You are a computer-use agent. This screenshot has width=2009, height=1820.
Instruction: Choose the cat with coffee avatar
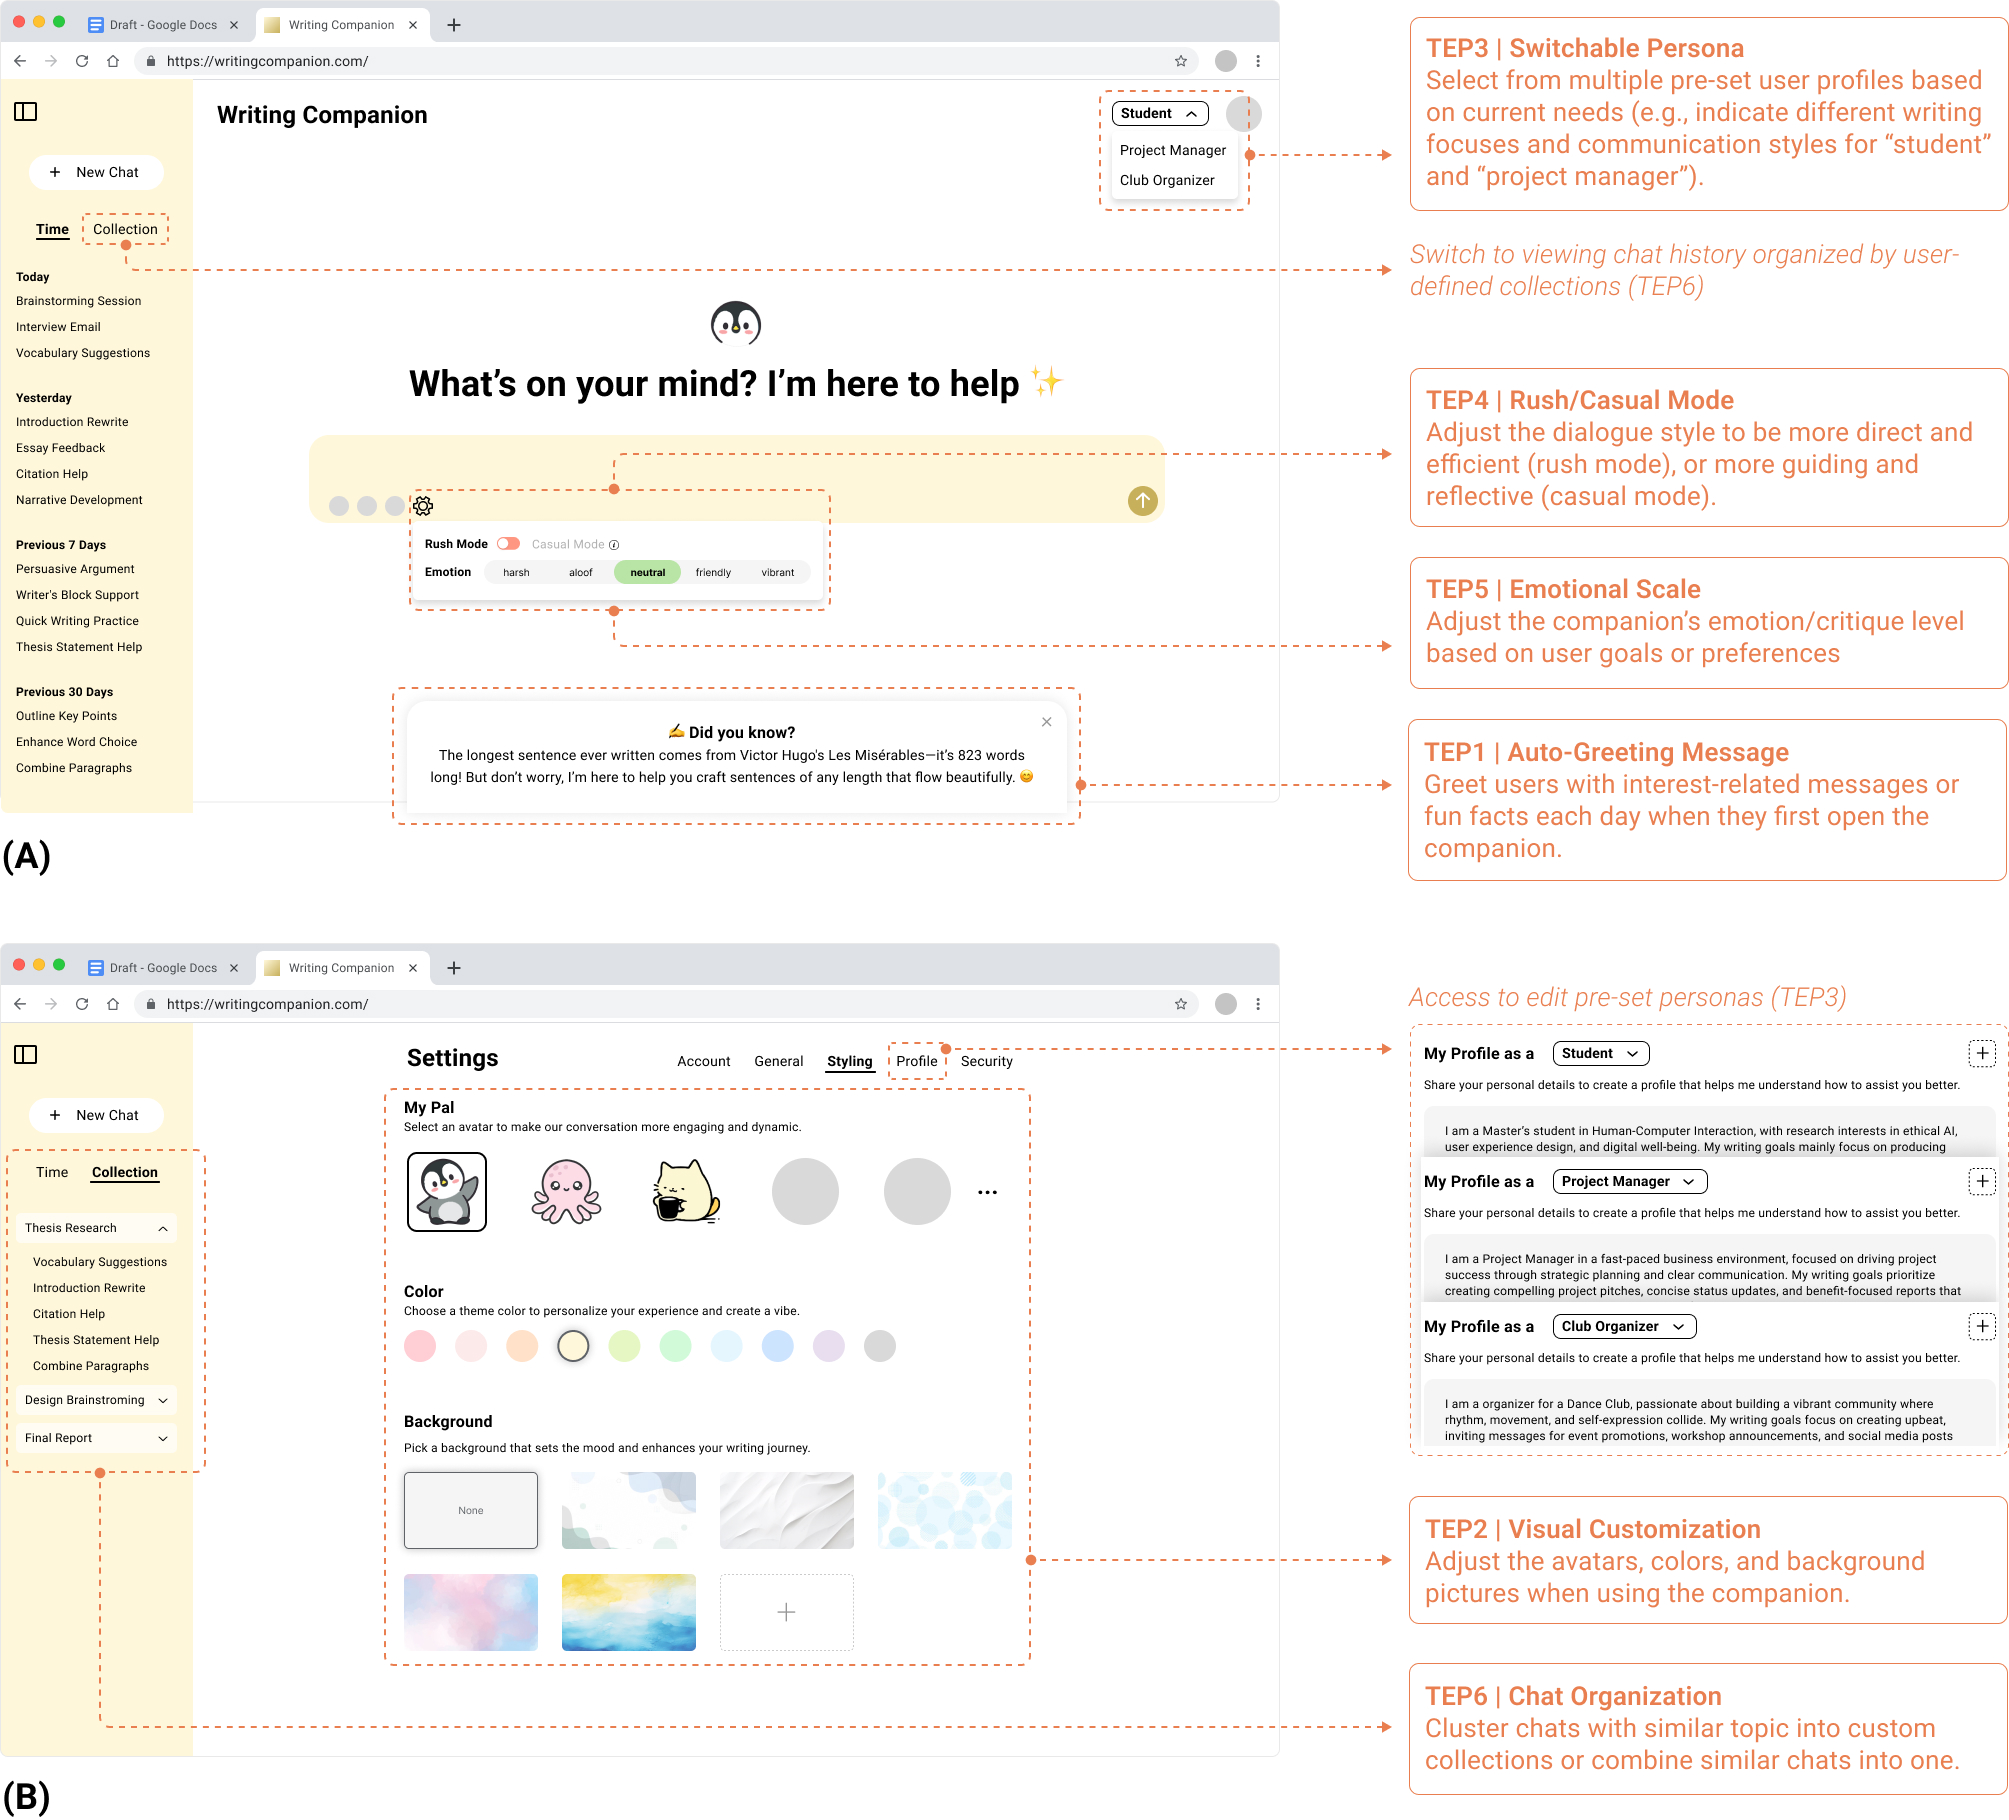click(x=686, y=1191)
